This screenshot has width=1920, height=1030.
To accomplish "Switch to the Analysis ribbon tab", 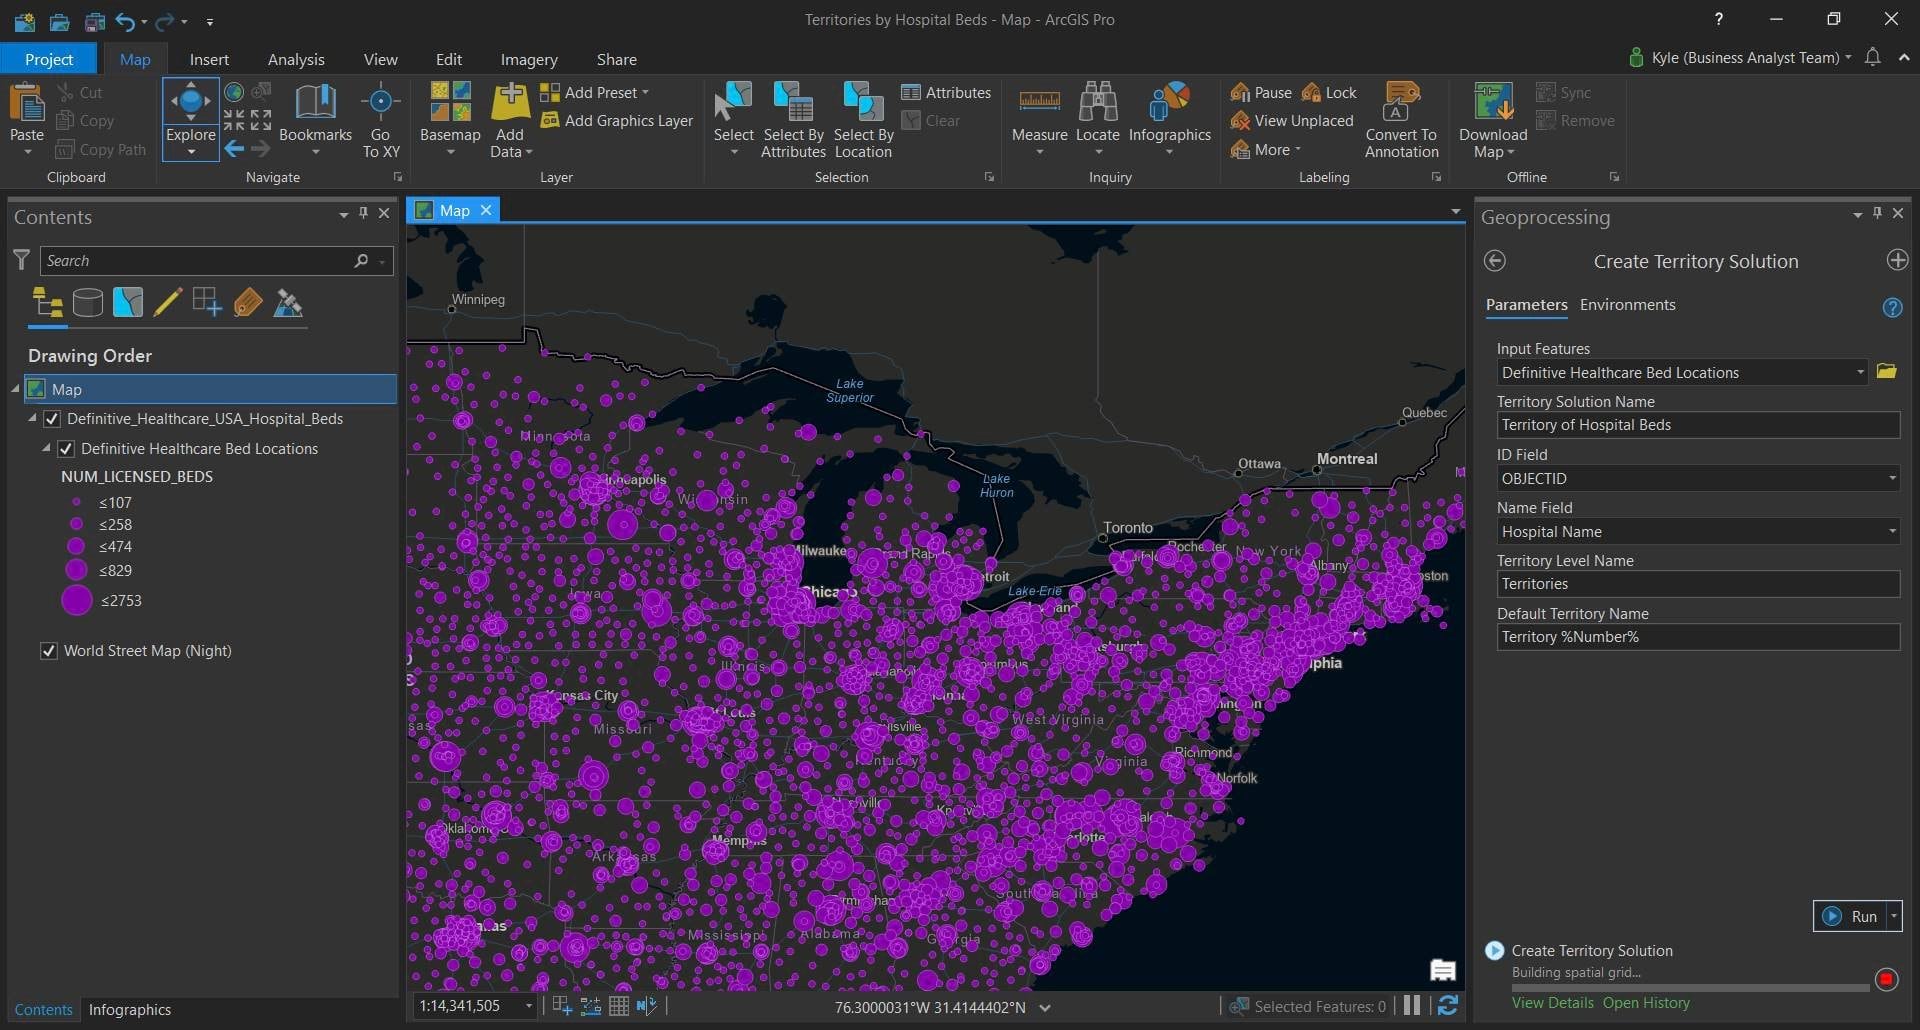I will (296, 60).
